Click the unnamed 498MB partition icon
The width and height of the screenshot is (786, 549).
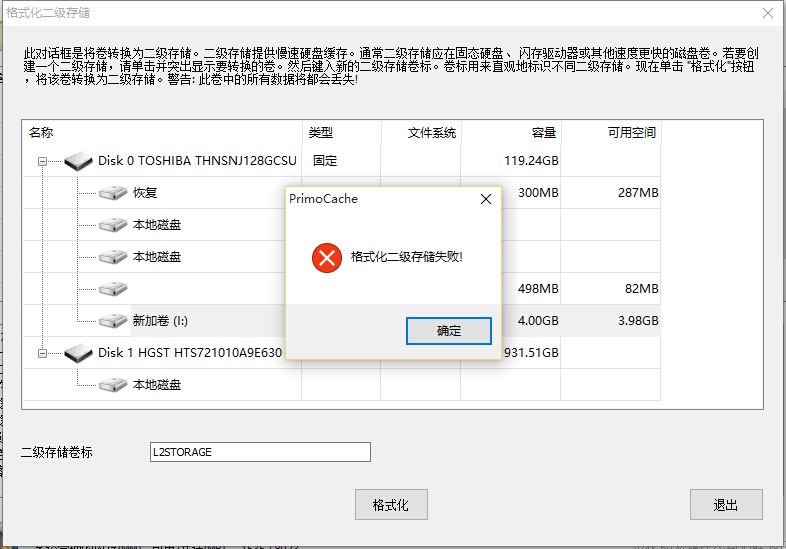[113, 289]
